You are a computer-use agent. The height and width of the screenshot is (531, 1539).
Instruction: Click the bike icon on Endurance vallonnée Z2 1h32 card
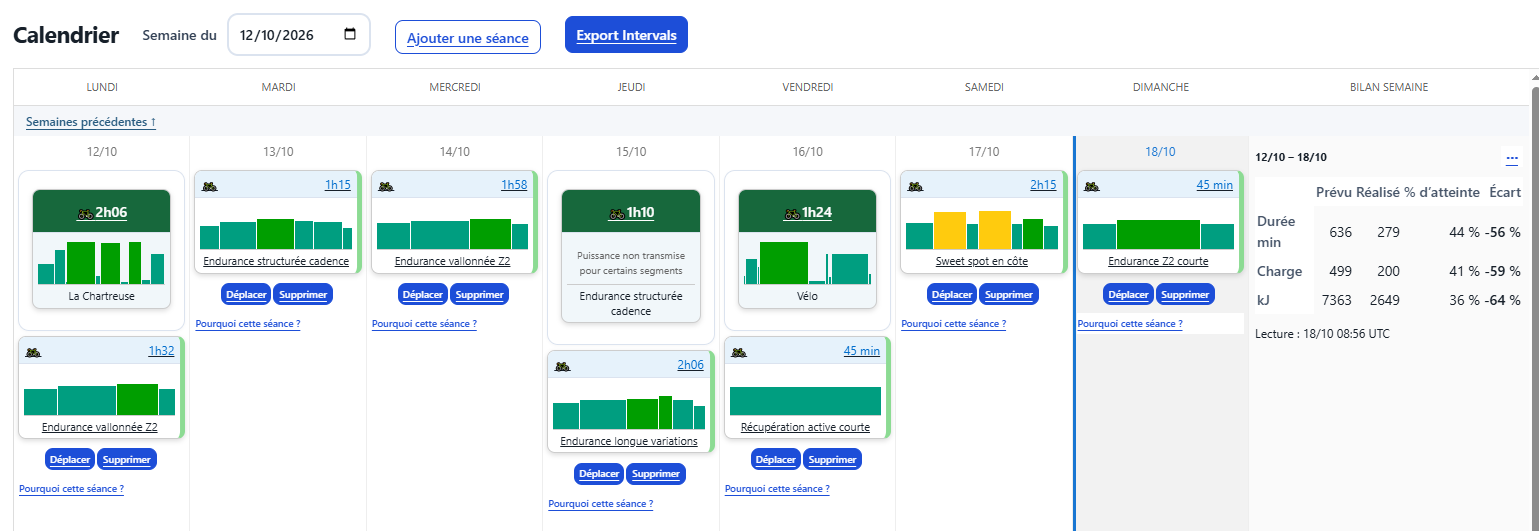(34, 351)
